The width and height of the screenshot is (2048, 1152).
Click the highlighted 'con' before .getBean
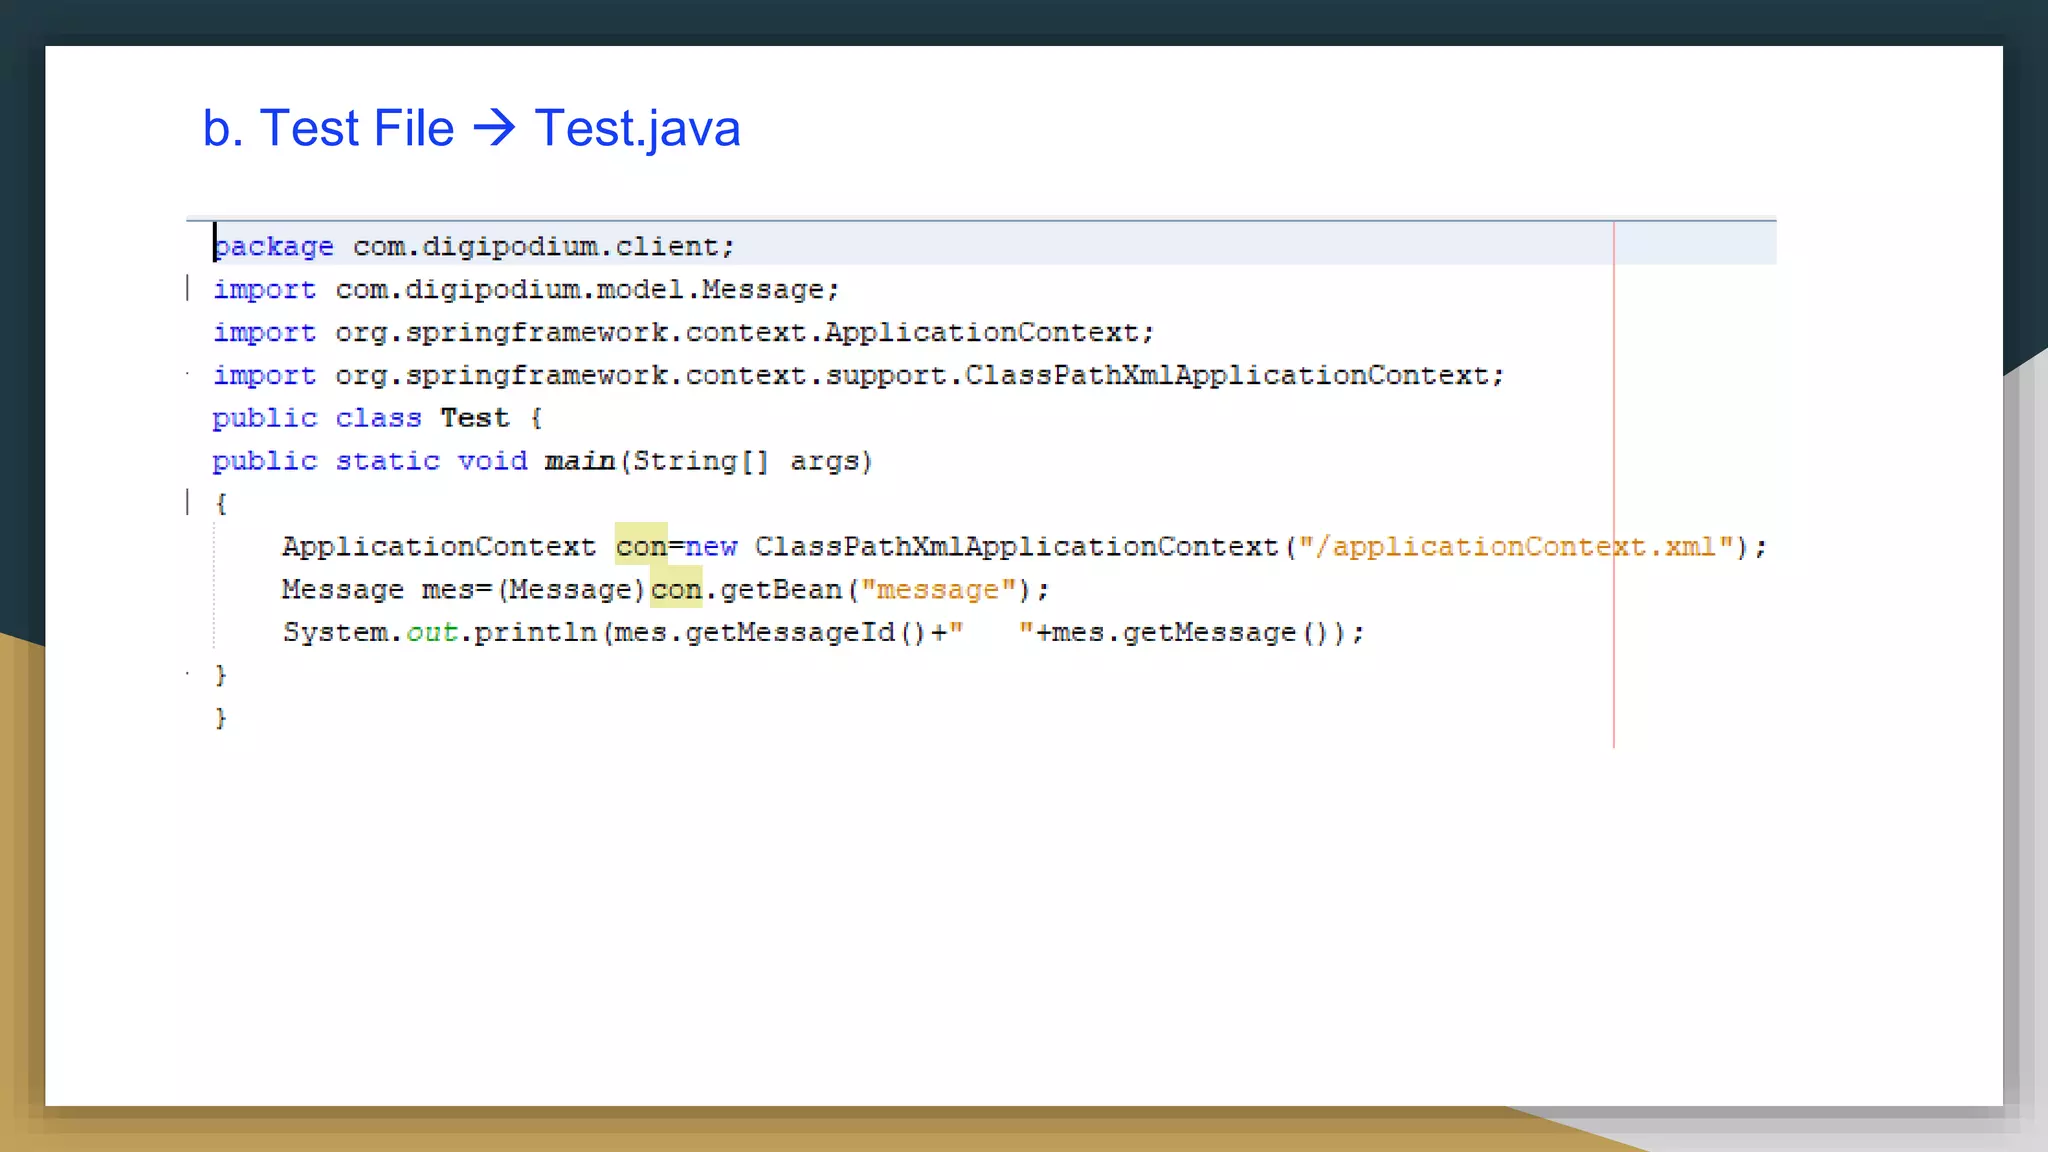676,589
